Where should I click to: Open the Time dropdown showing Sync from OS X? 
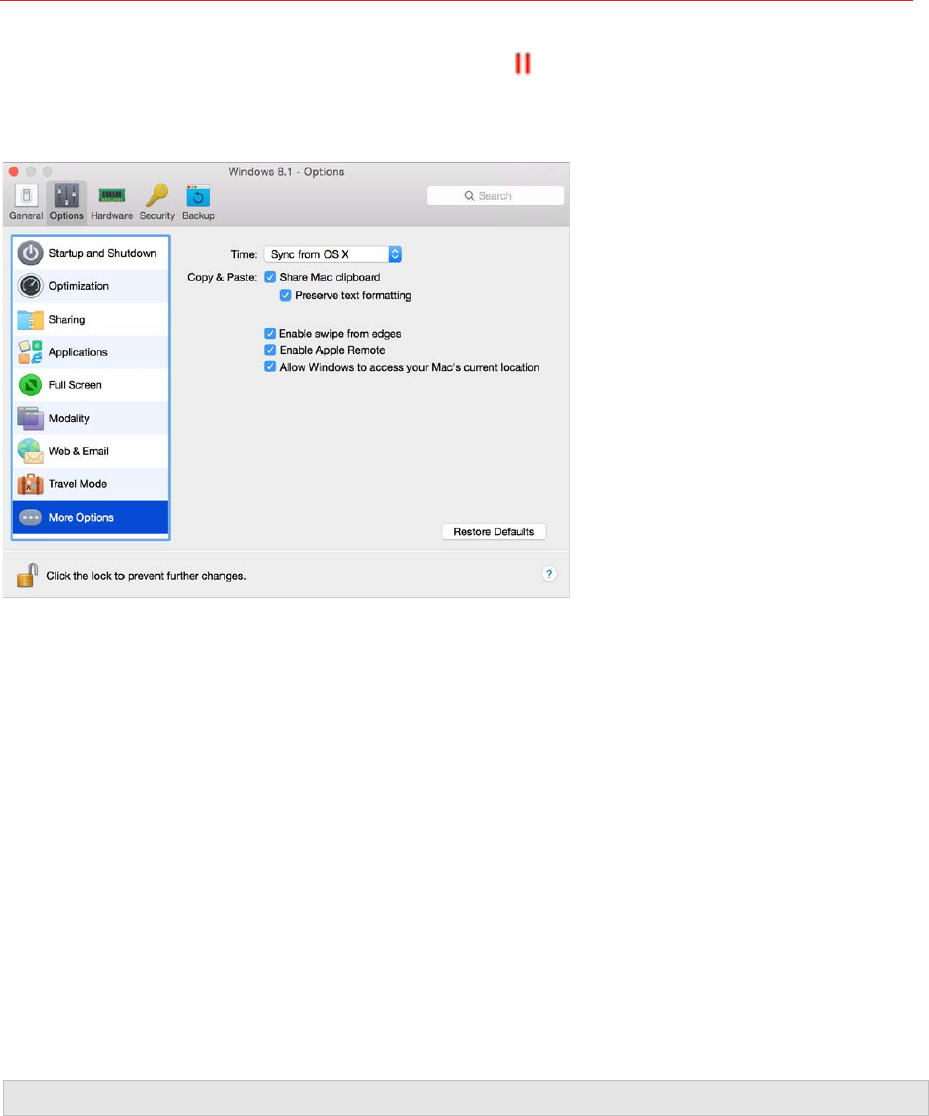click(333, 254)
